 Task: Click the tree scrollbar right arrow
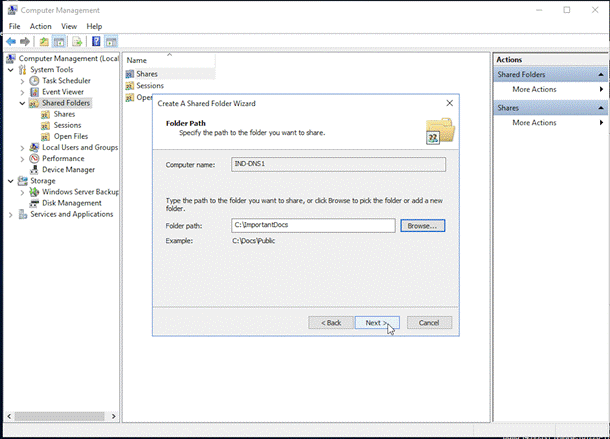[113, 416]
